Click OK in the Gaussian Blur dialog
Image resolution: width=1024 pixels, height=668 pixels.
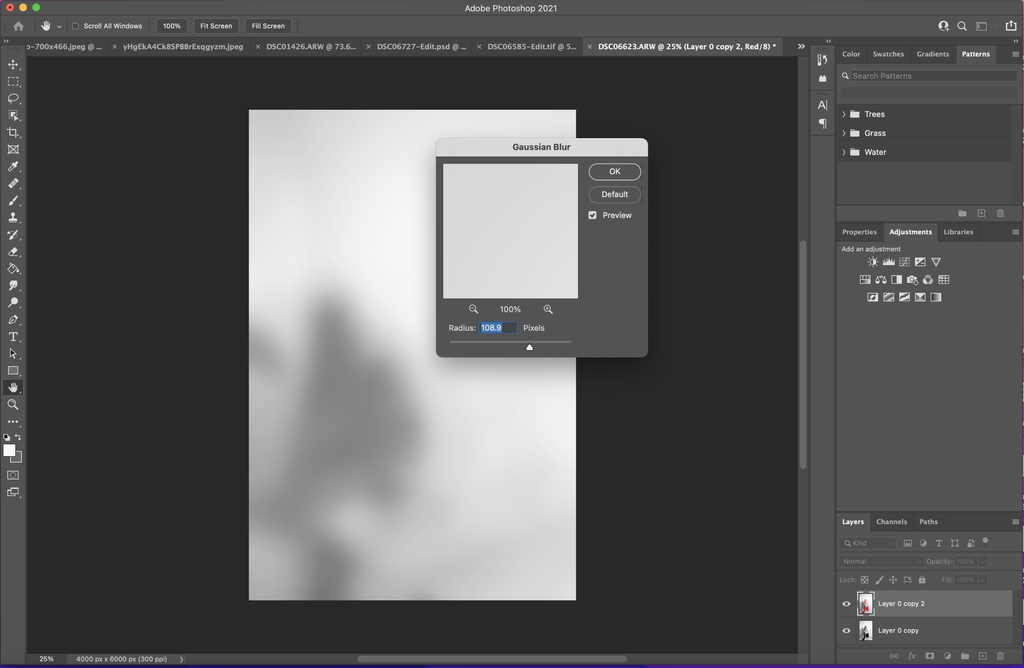pos(614,171)
